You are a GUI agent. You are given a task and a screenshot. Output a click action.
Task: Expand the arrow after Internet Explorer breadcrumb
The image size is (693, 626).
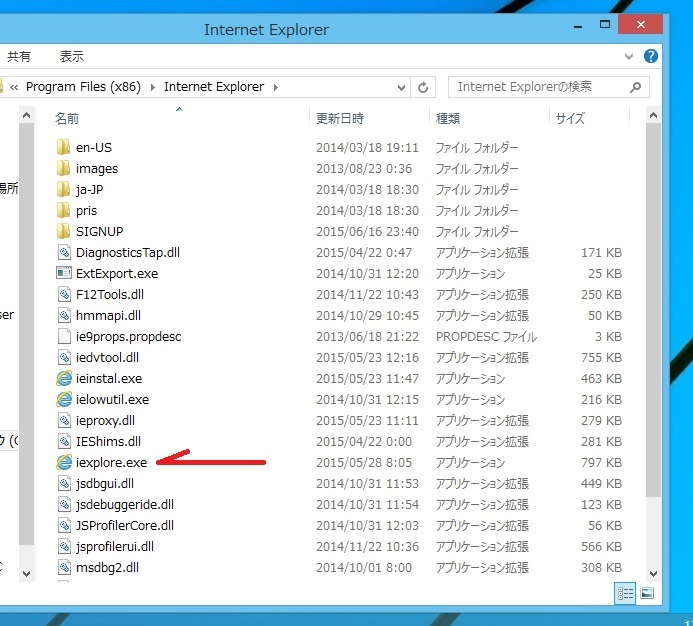tap(275, 87)
